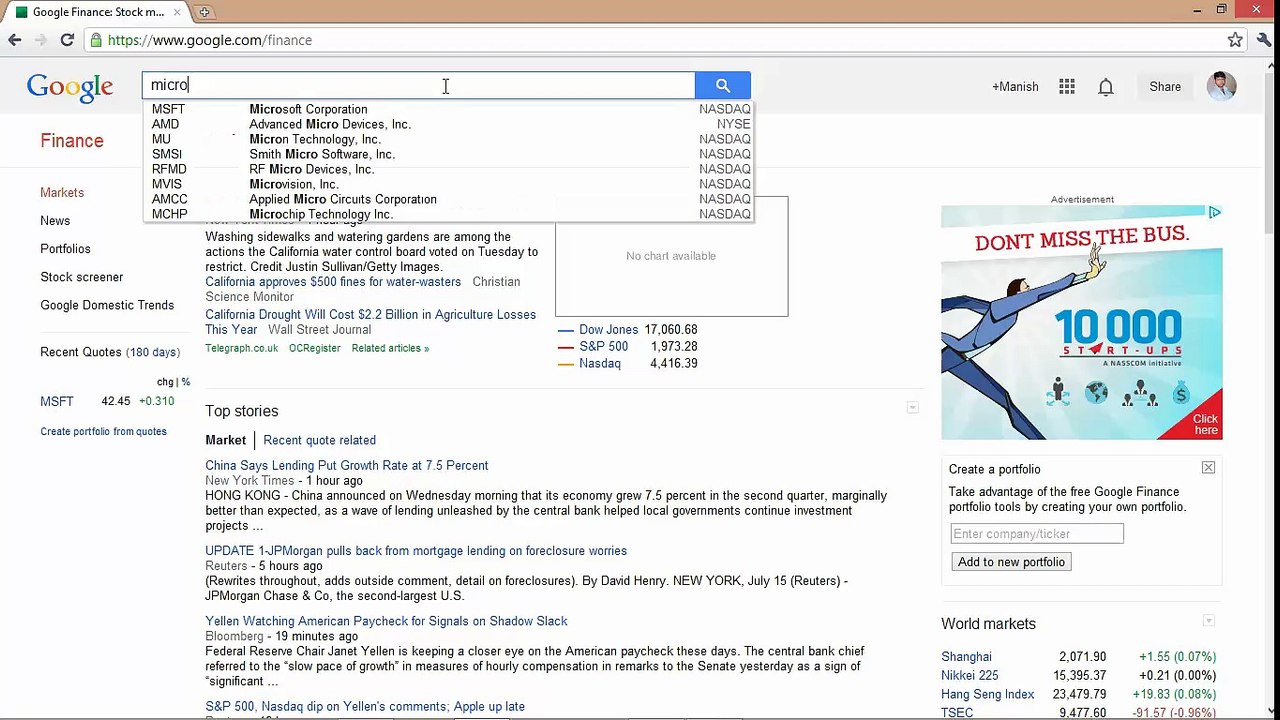Viewport: 1280px width, 720px height.
Task: Open a new browser tab
Action: point(204,12)
